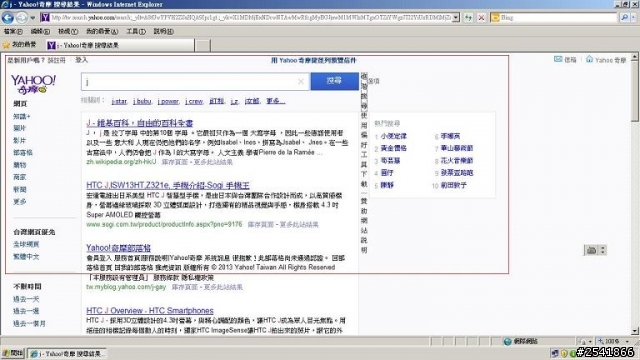
Task: Click the Yahoo奇摩 home icon link
Action: click(606, 60)
